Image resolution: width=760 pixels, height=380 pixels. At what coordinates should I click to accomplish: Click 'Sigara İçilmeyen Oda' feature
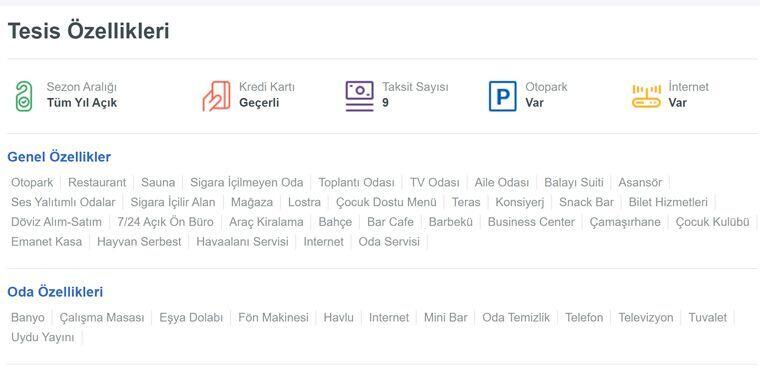pyautogui.click(x=247, y=183)
